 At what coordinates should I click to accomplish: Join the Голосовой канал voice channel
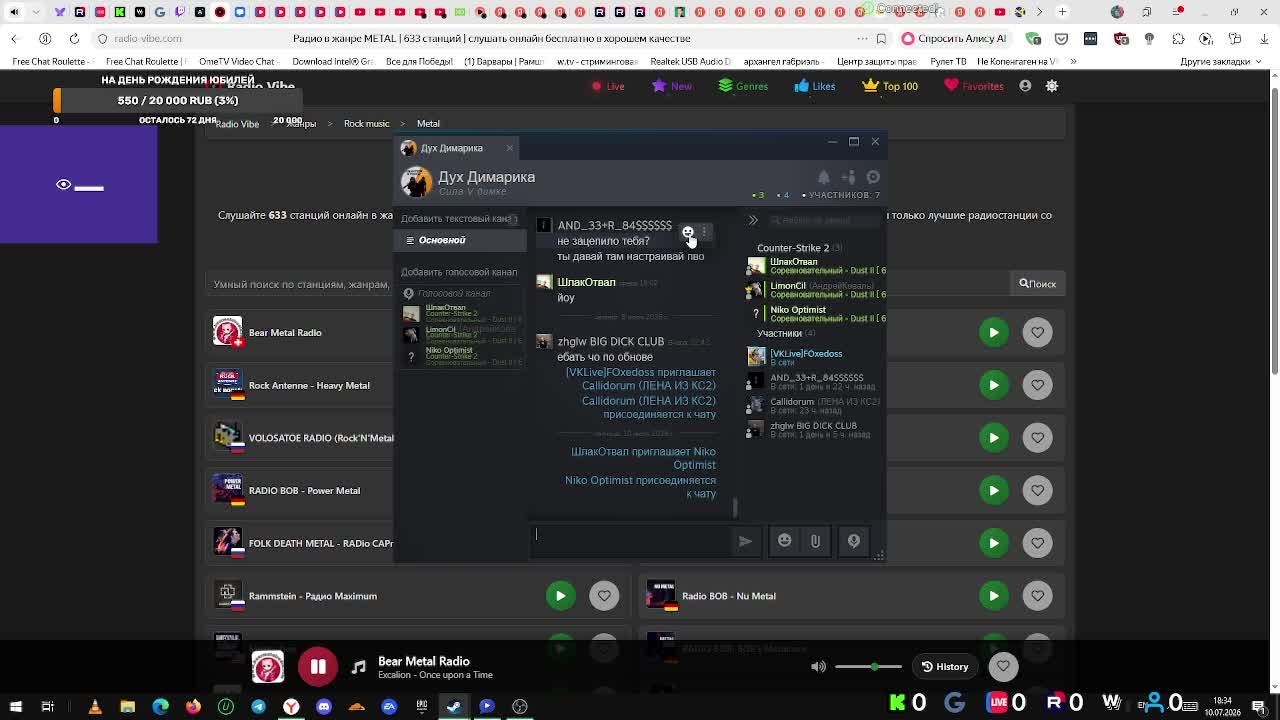[x=454, y=293]
